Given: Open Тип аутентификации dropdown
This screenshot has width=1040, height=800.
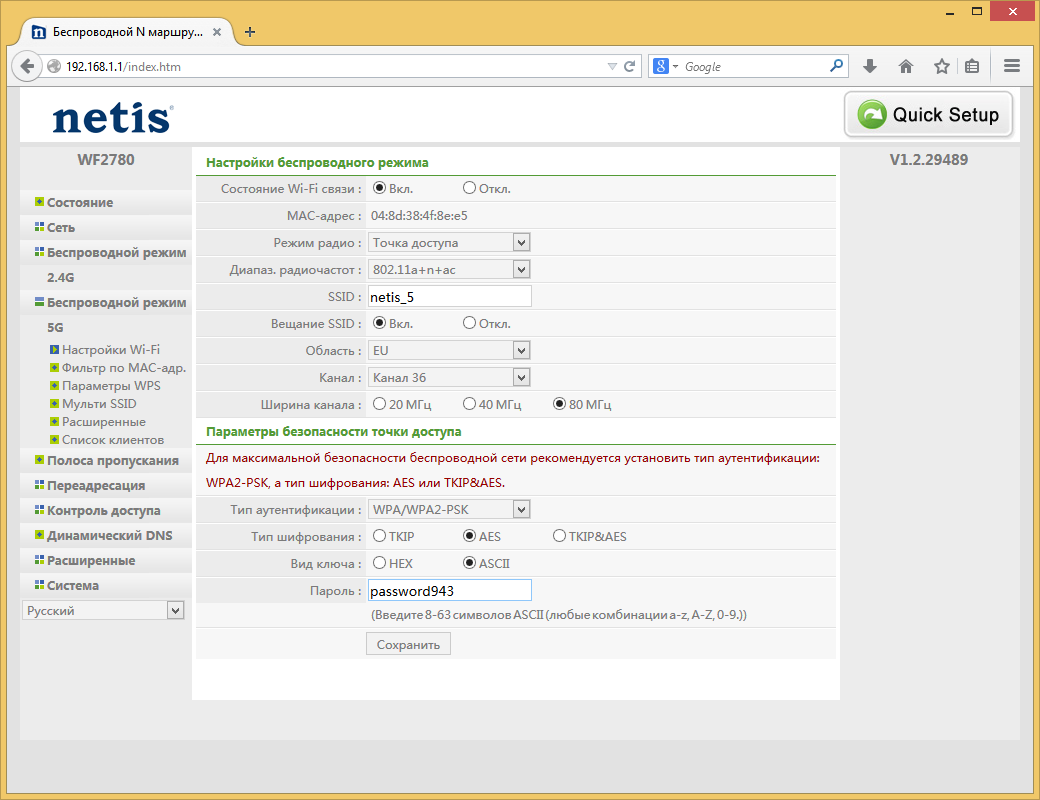Looking at the screenshot, I should 449,509.
